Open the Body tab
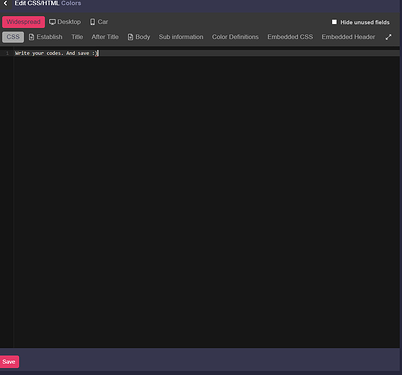 (x=139, y=37)
